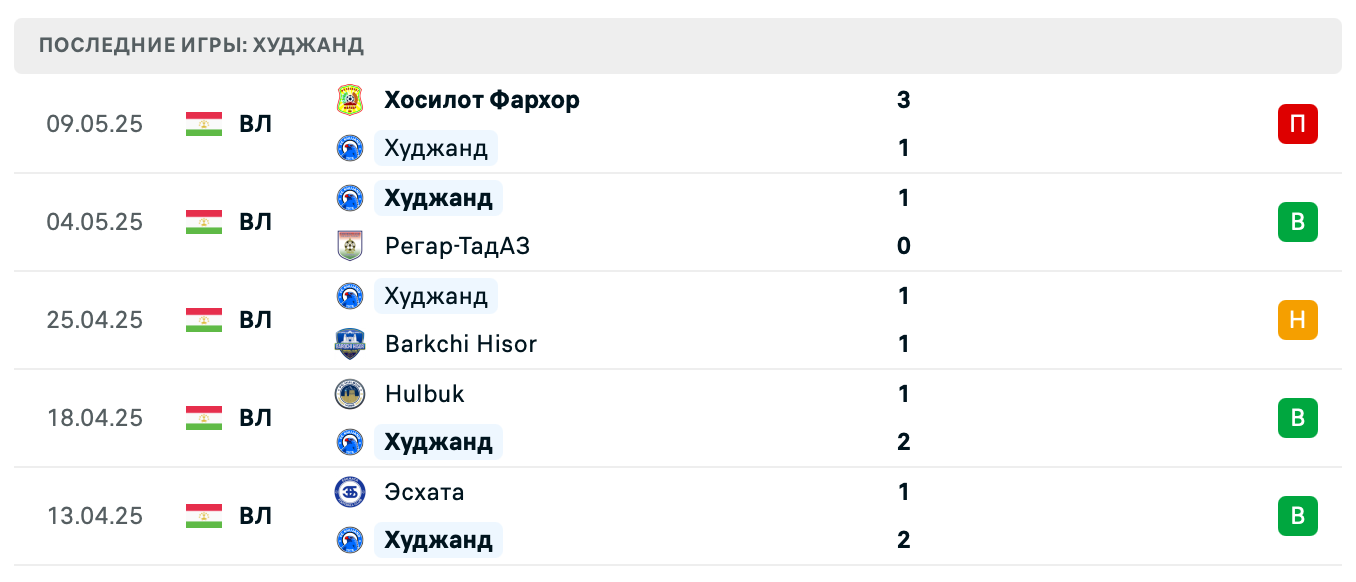This screenshot has height=582, width=1356.
Task: Click the Tajikistan flag for 09.05.25 match
Action: click(204, 124)
